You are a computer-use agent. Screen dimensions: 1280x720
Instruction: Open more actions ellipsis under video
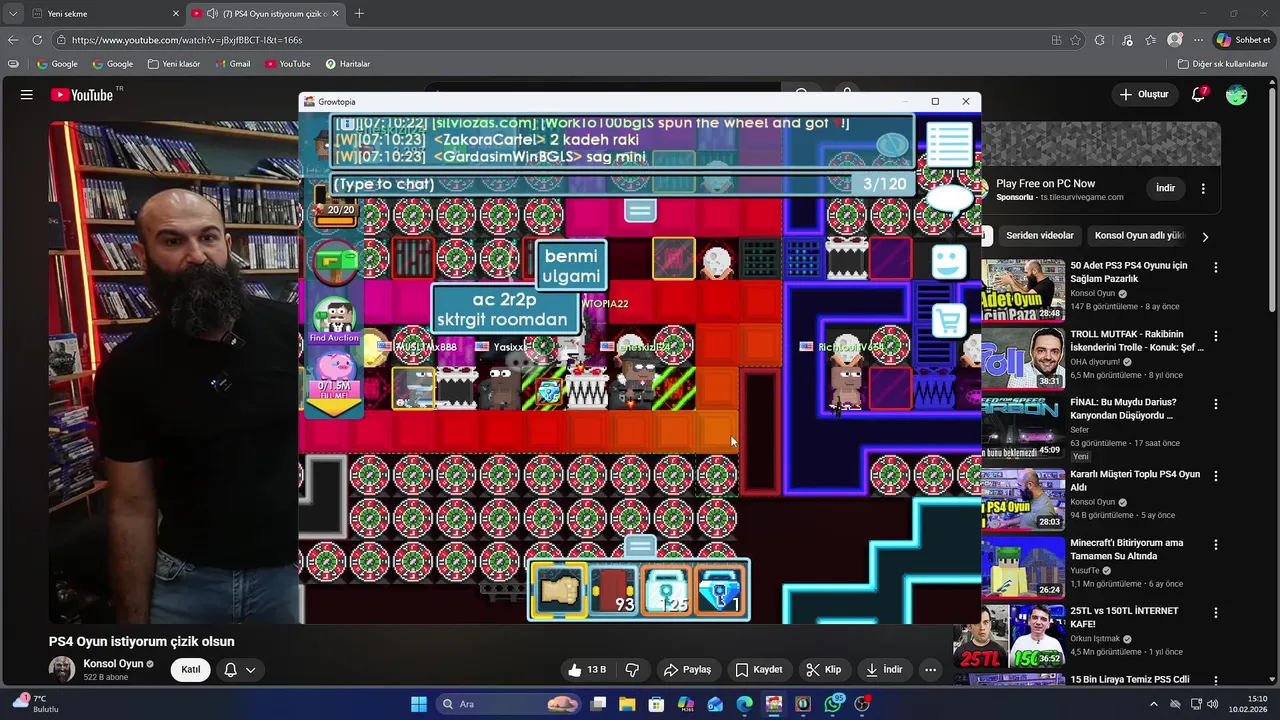[x=931, y=670]
